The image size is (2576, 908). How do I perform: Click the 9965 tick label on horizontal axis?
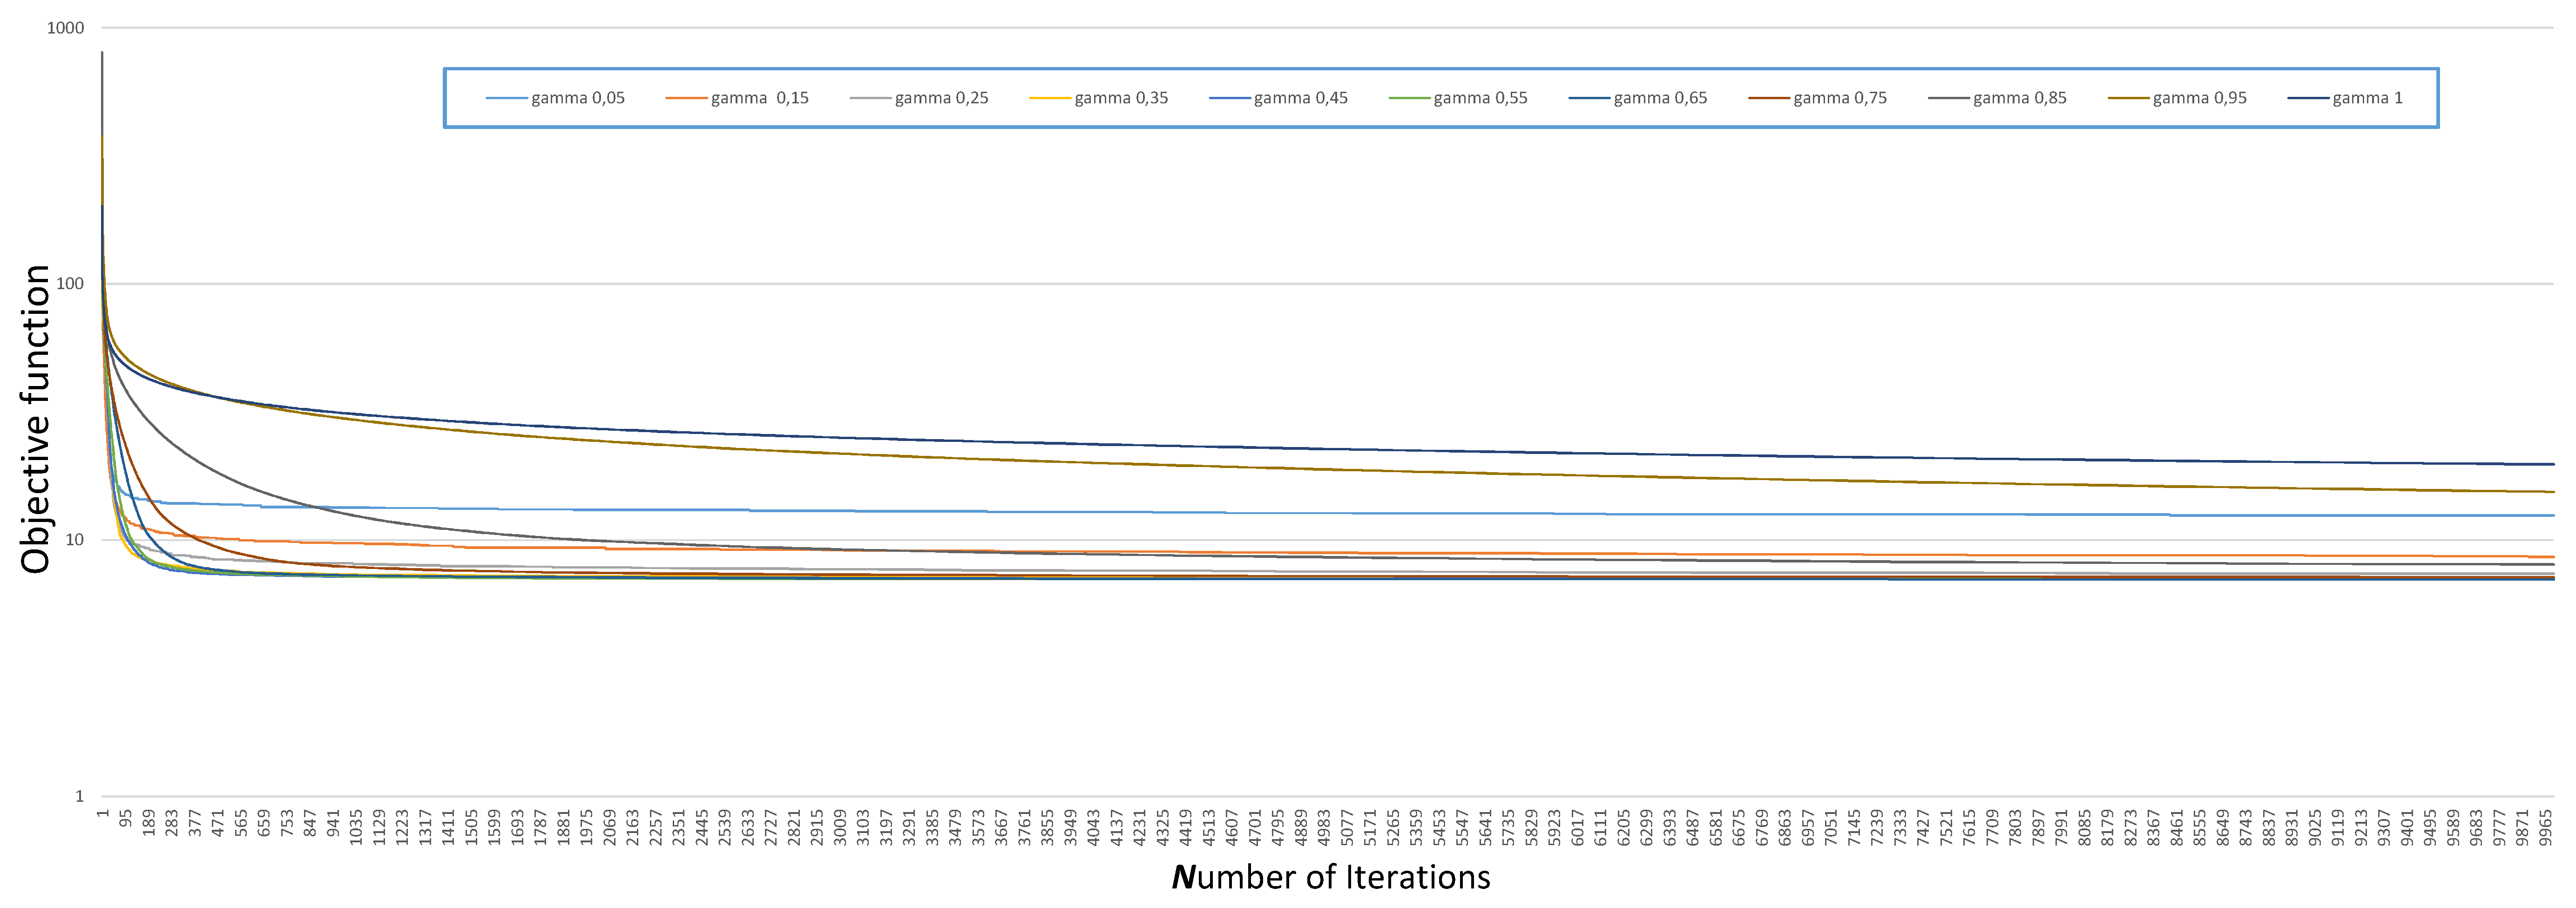pyautogui.click(x=2546, y=828)
